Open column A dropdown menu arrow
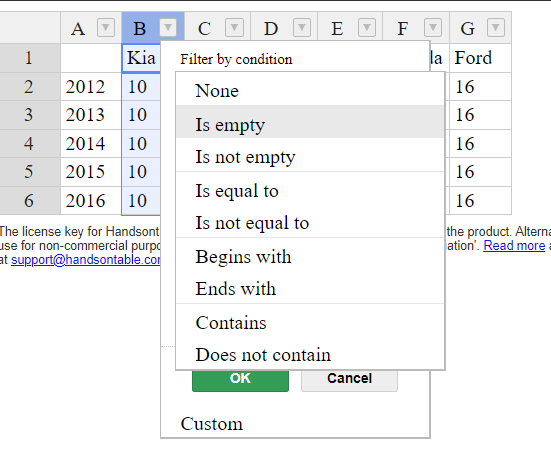The image size is (551, 462). click(x=106, y=28)
